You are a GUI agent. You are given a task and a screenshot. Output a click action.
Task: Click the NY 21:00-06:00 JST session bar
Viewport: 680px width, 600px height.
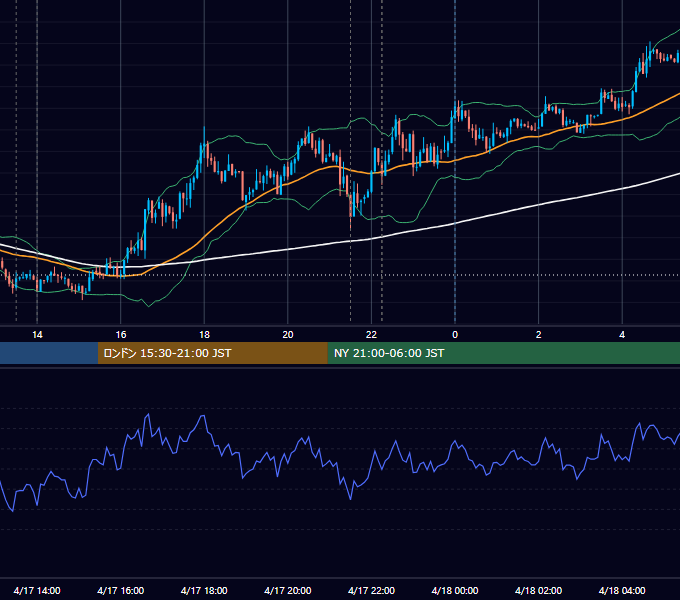[x=503, y=353]
